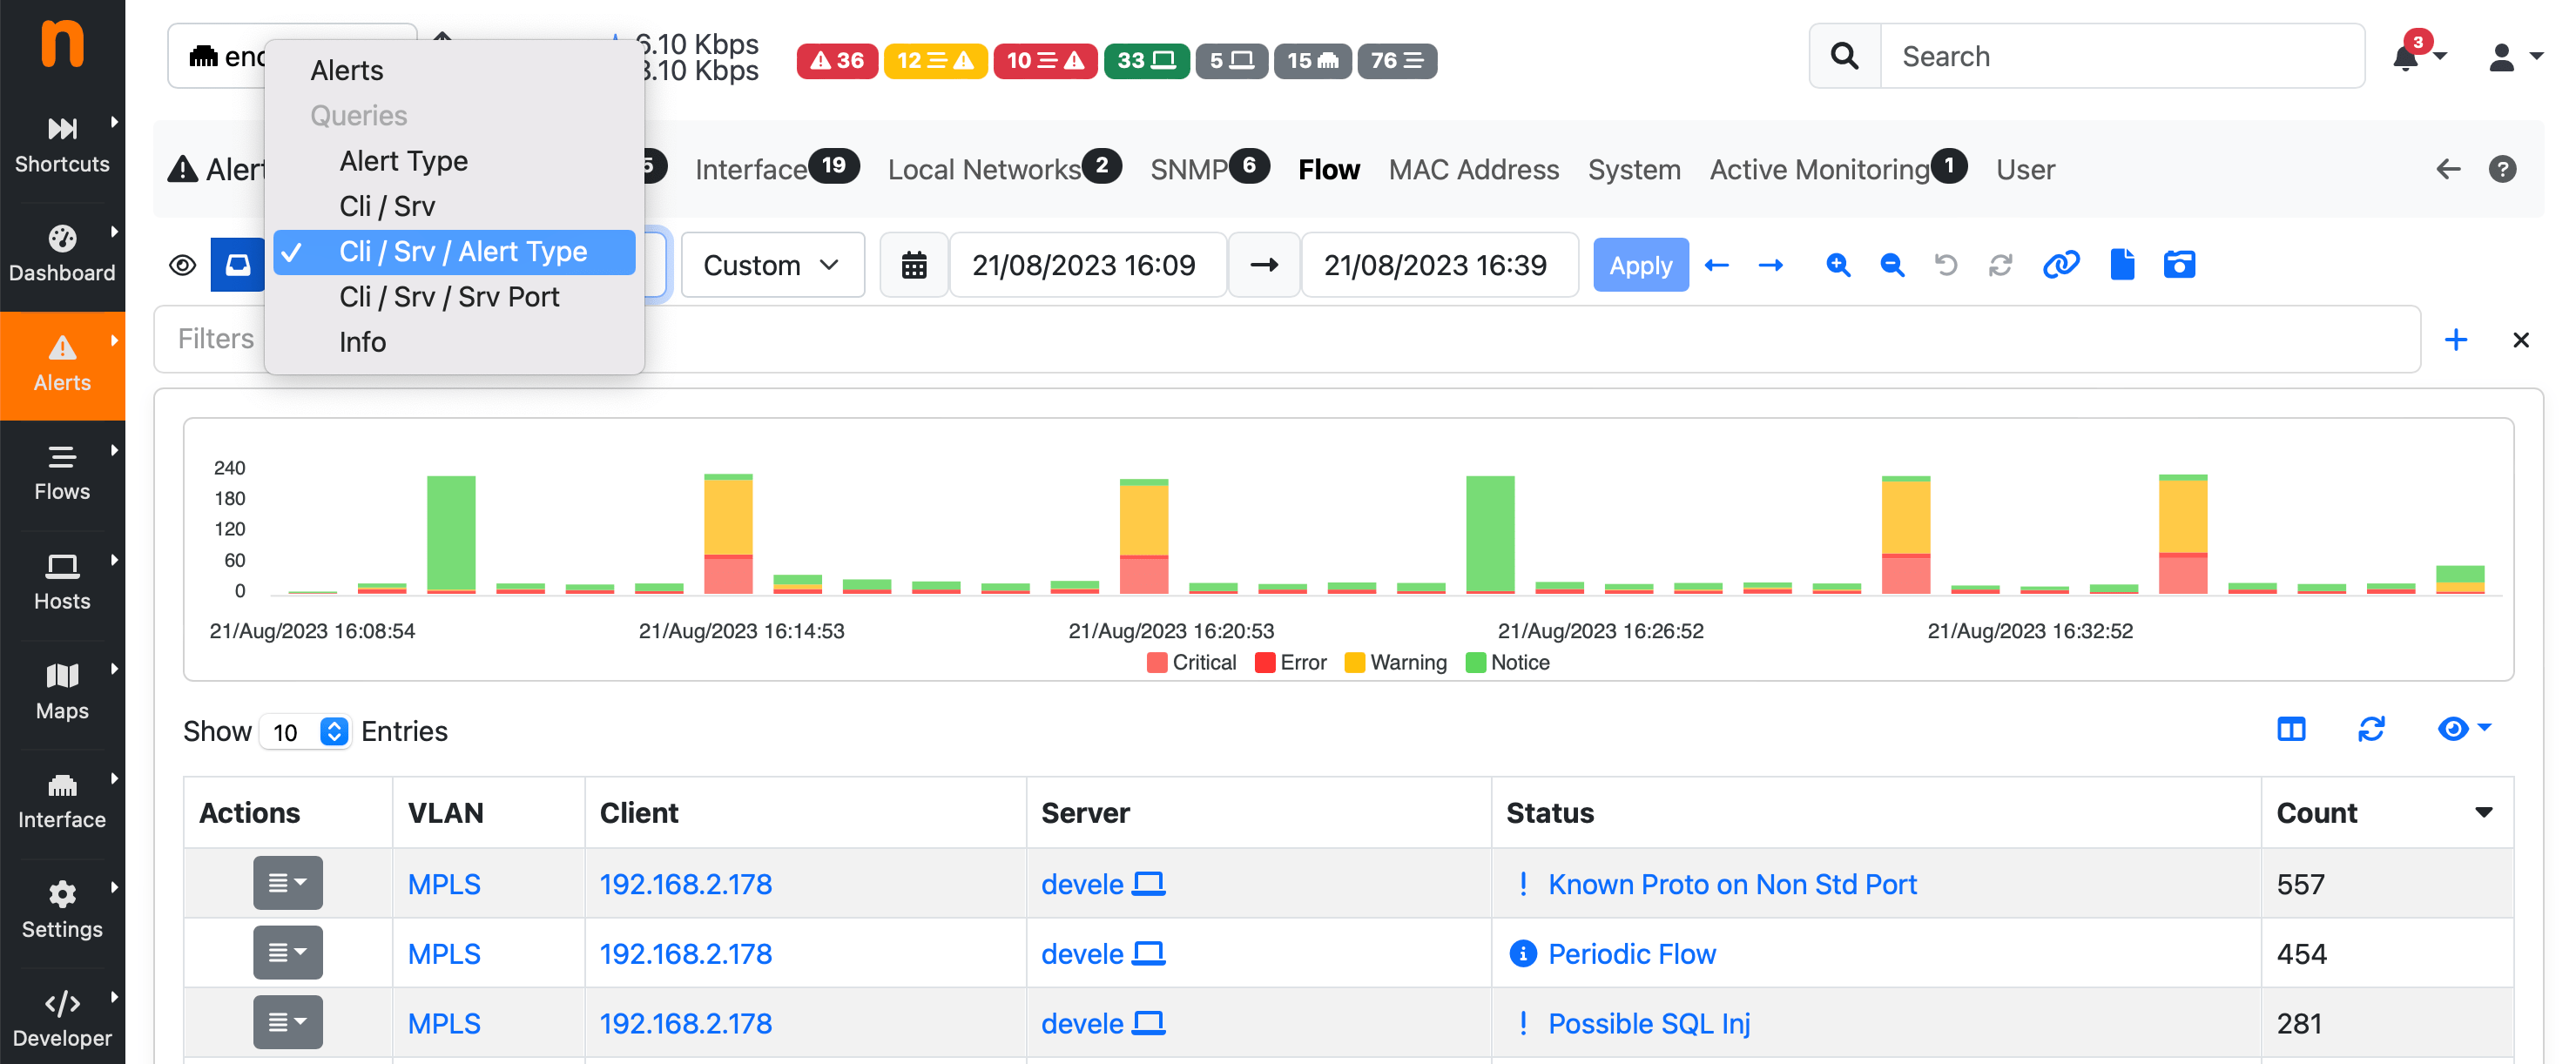This screenshot has width=2576, height=1064.
Task: Switch to the System tab
Action: tap(1634, 169)
